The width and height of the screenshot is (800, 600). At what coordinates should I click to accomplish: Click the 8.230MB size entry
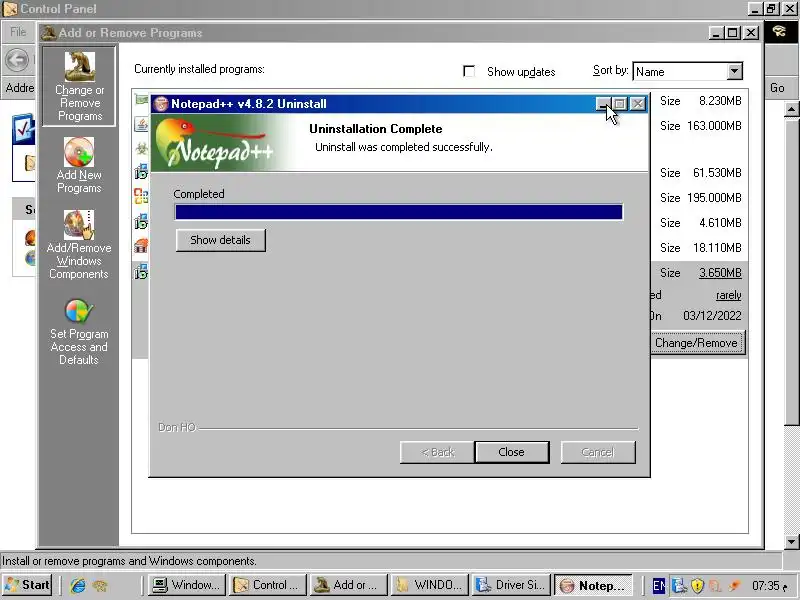(720, 101)
